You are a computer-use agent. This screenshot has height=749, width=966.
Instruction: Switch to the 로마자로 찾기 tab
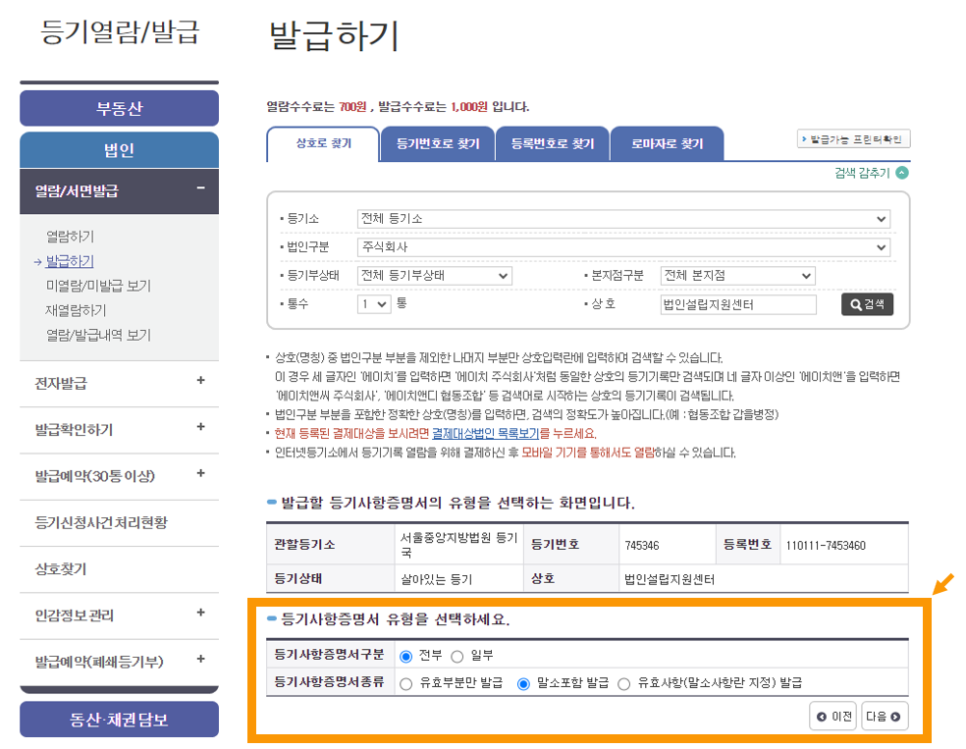point(667,144)
